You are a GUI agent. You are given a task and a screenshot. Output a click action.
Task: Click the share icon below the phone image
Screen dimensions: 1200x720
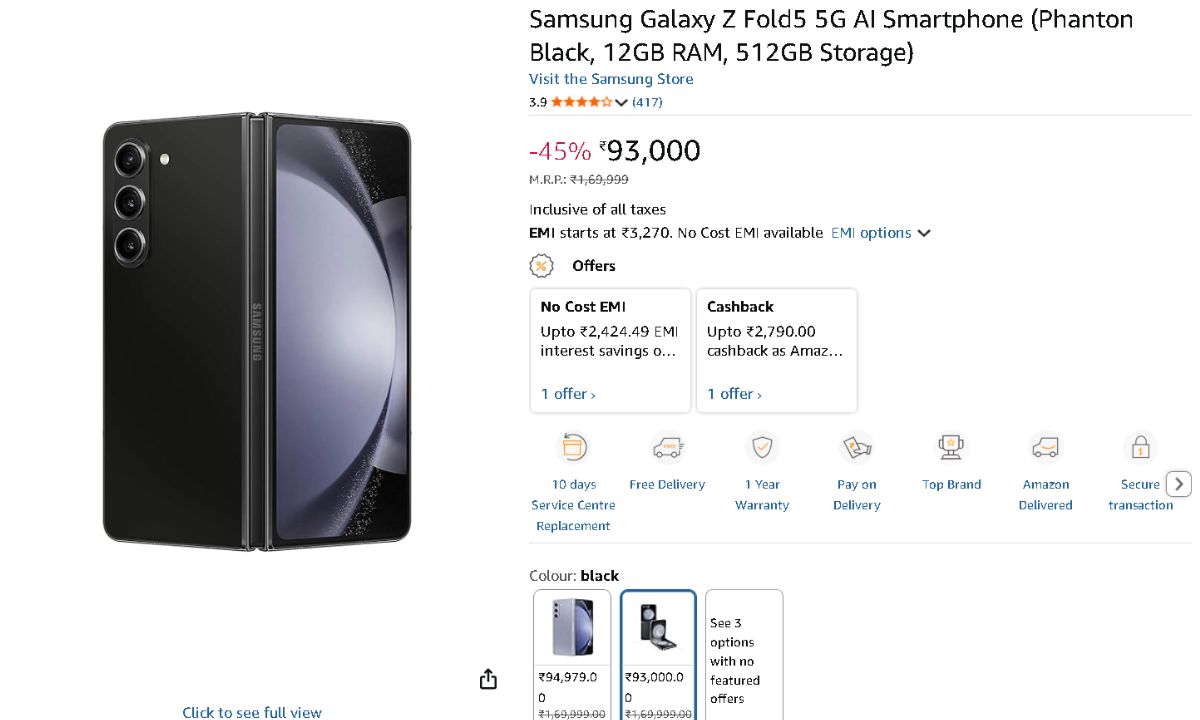coord(488,678)
